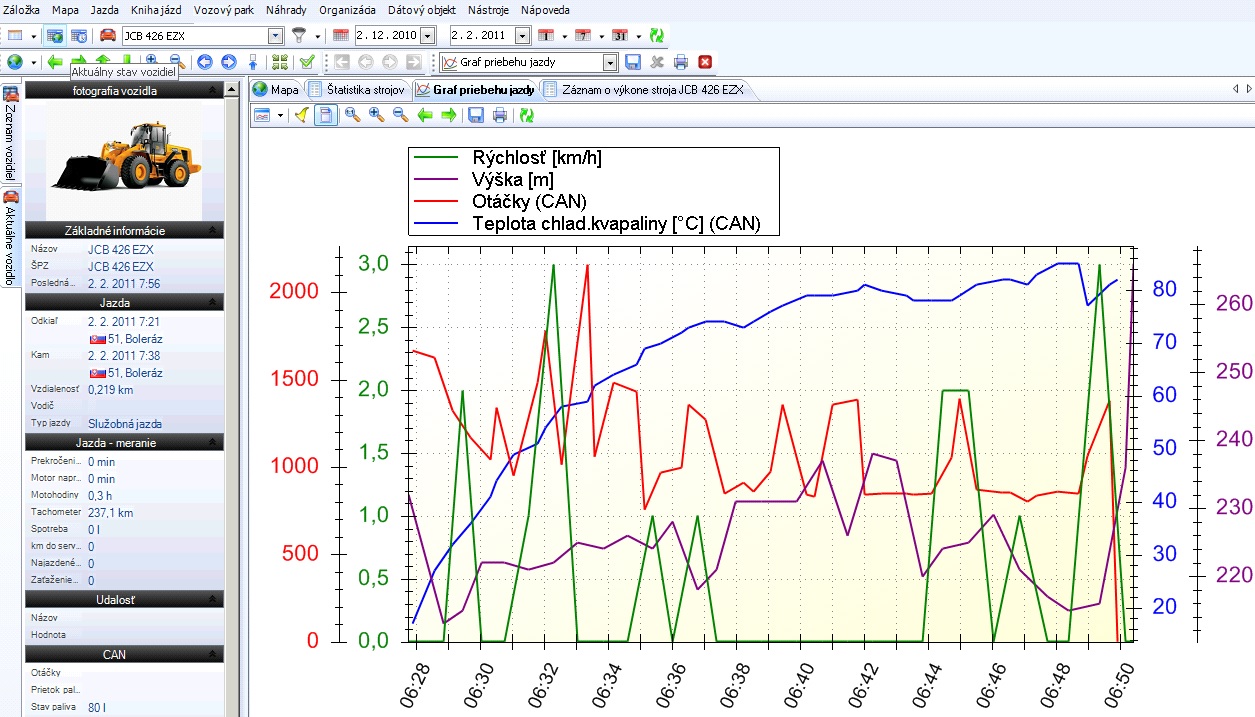The height and width of the screenshot is (717, 1255).
Task: Click the printer icon in the chart toolbar
Action: [x=500, y=116]
